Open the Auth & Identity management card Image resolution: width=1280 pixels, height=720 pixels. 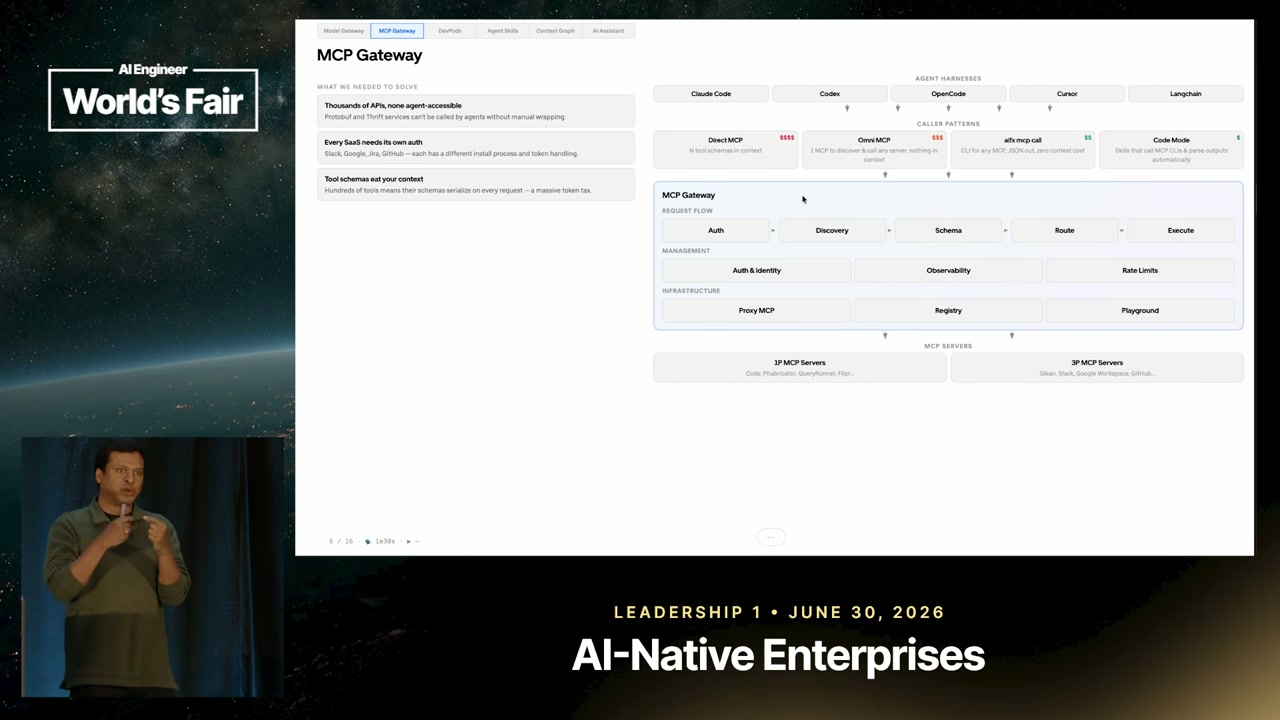tap(756, 271)
